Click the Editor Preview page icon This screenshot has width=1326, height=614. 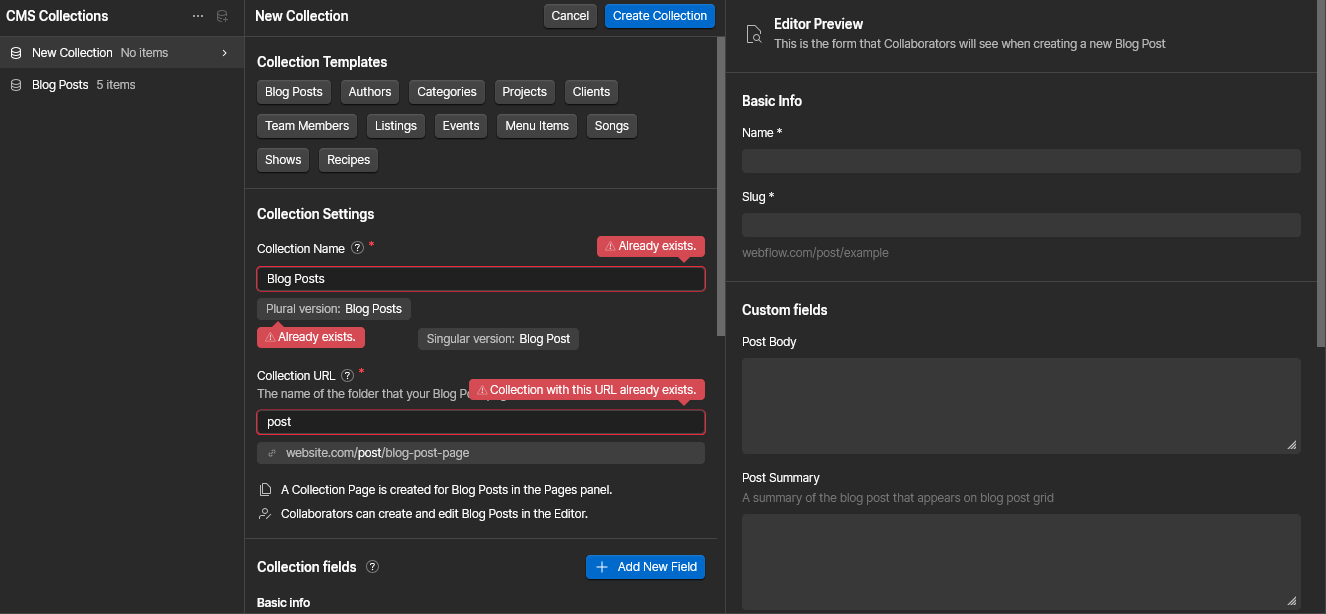[x=755, y=35]
